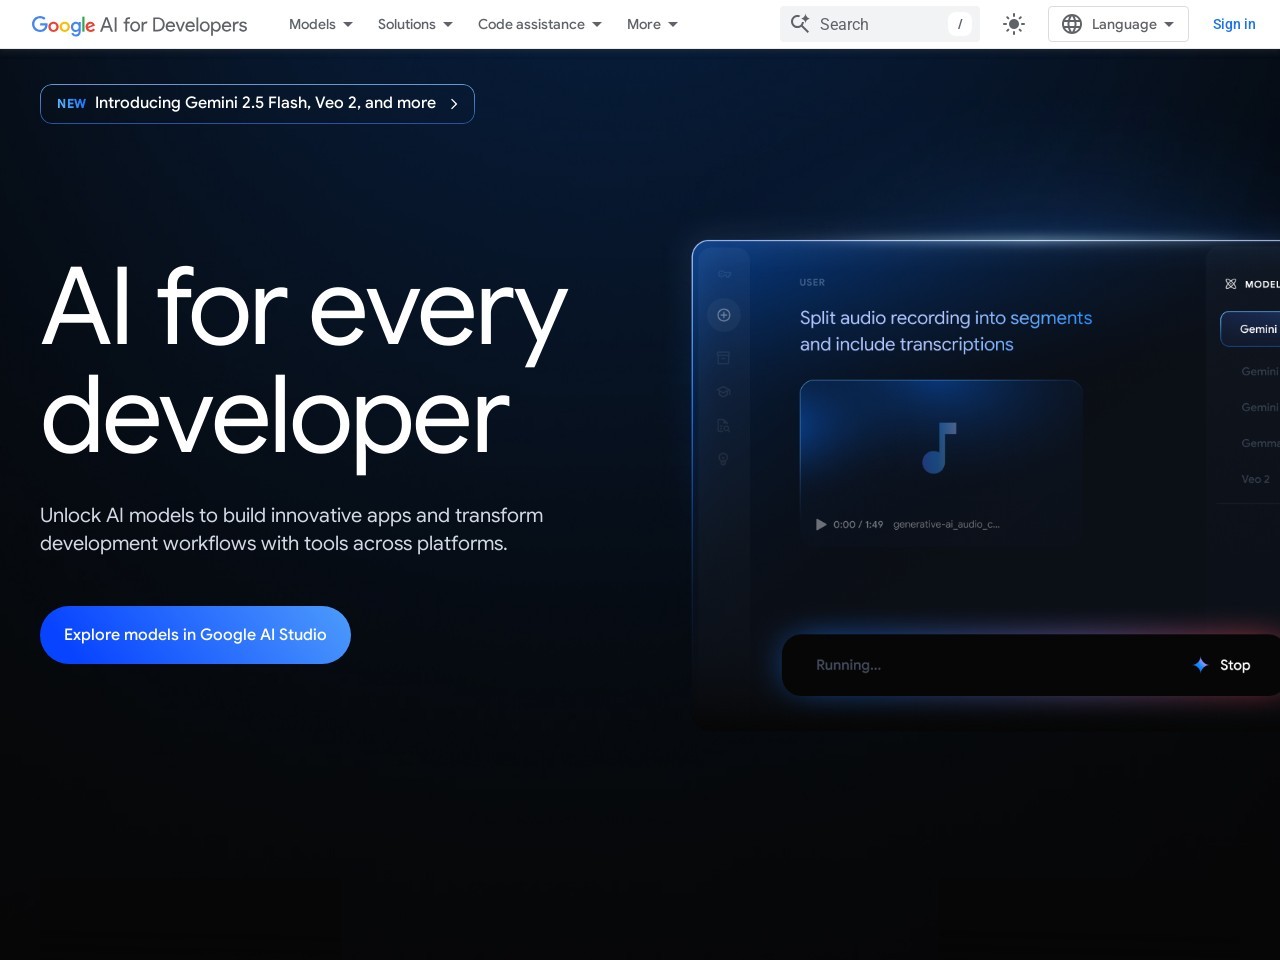
Task: Click the music note audio icon
Action: click(940, 447)
